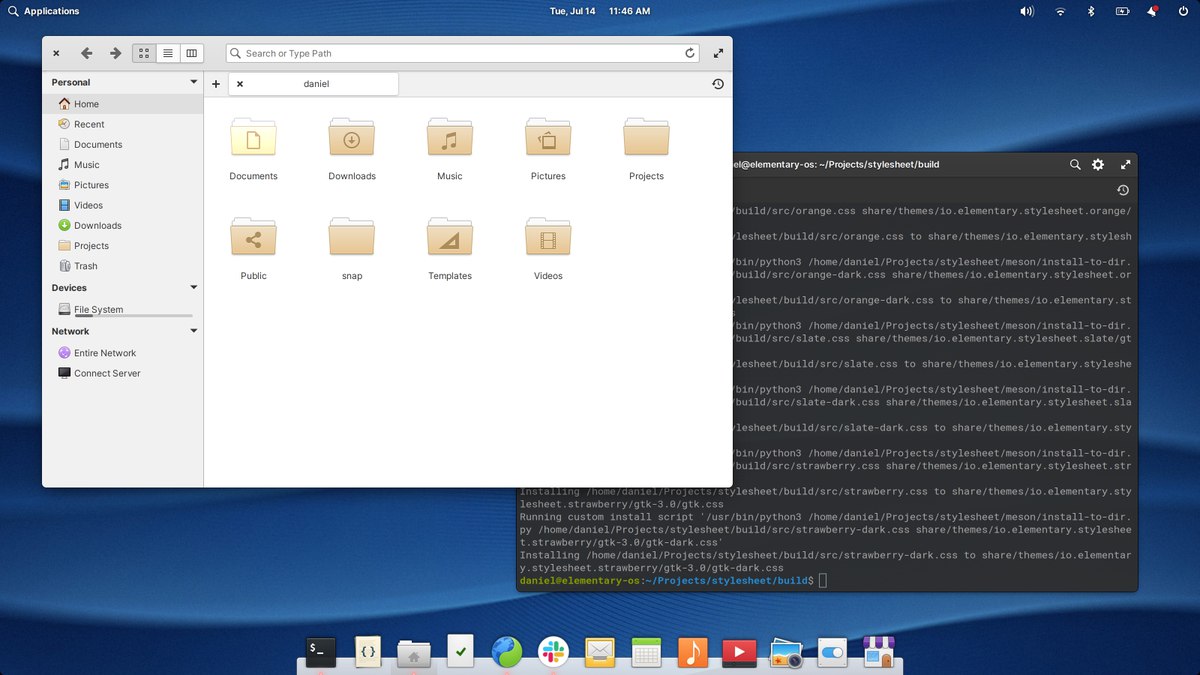The width and height of the screenshot is (1200, 675).
Task: Open the sound volume indicator
Action: pyautogui.click(x=1027, y=11)
